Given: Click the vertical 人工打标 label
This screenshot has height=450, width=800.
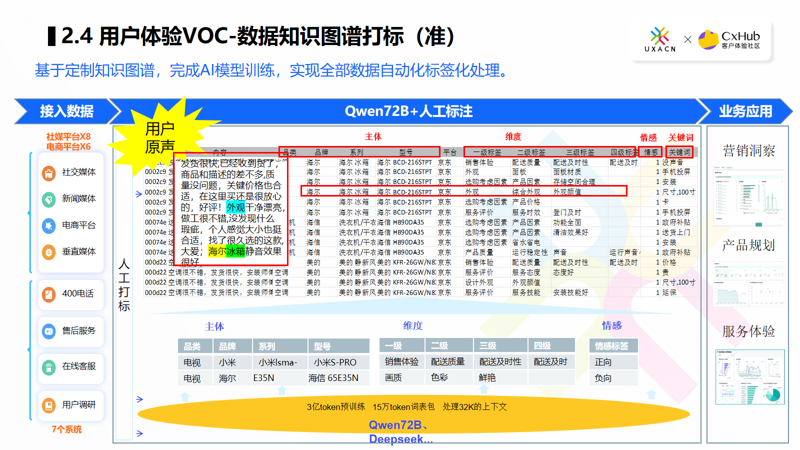Looking at the screenshot, I should pos(124,285).
